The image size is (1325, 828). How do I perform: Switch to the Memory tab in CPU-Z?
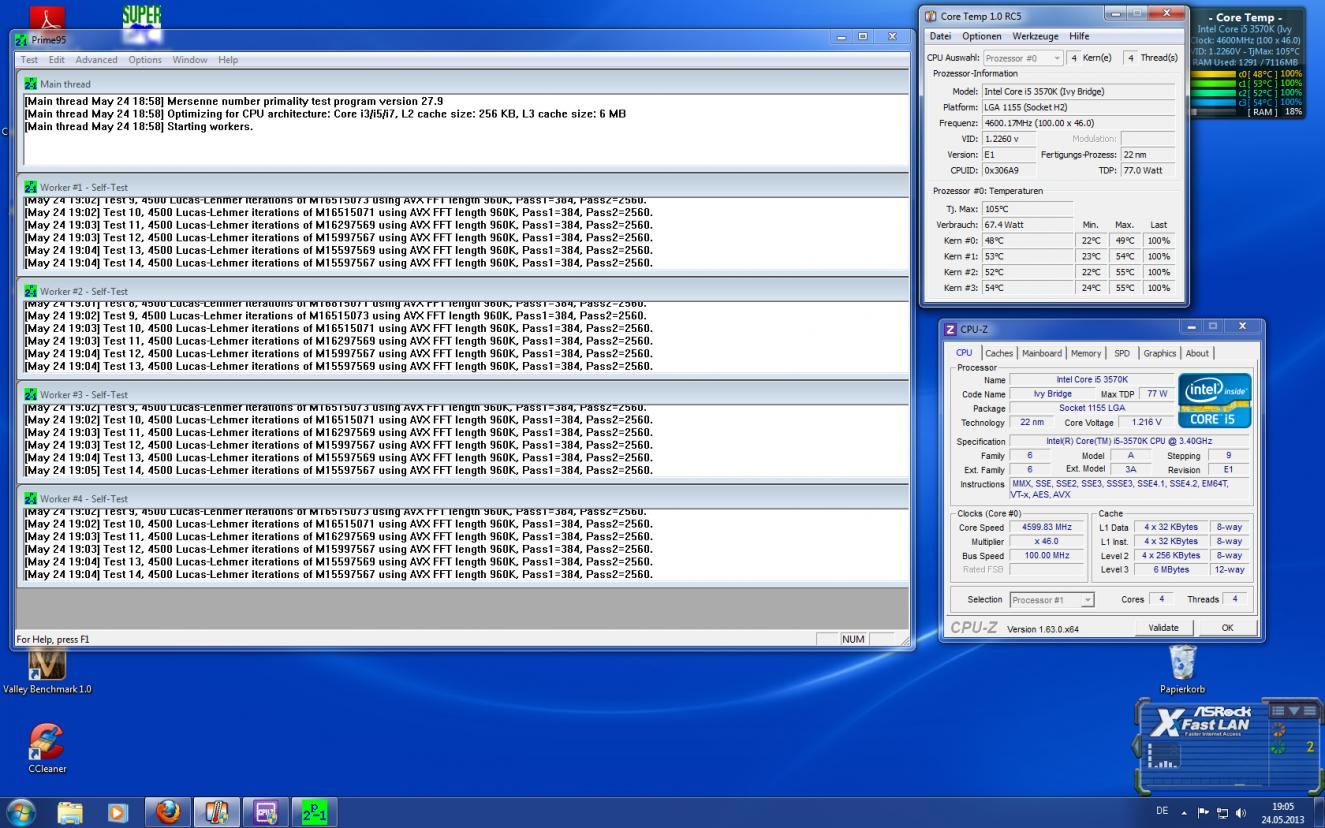point(1086,353)
